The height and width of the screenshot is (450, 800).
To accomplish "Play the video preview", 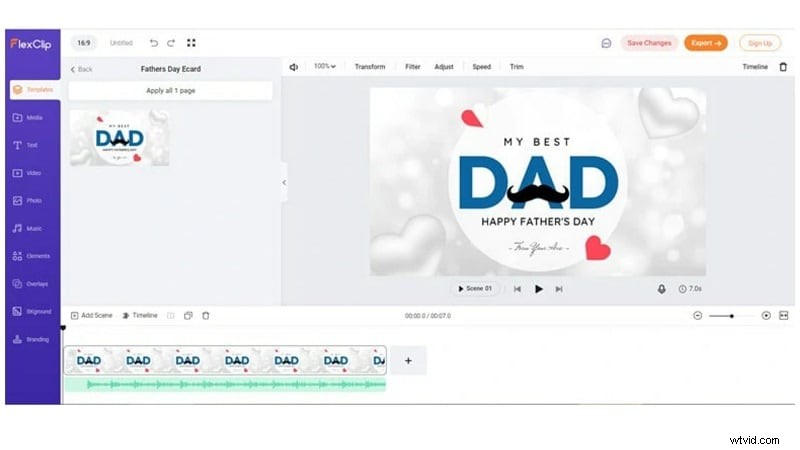I will point(538,289).
